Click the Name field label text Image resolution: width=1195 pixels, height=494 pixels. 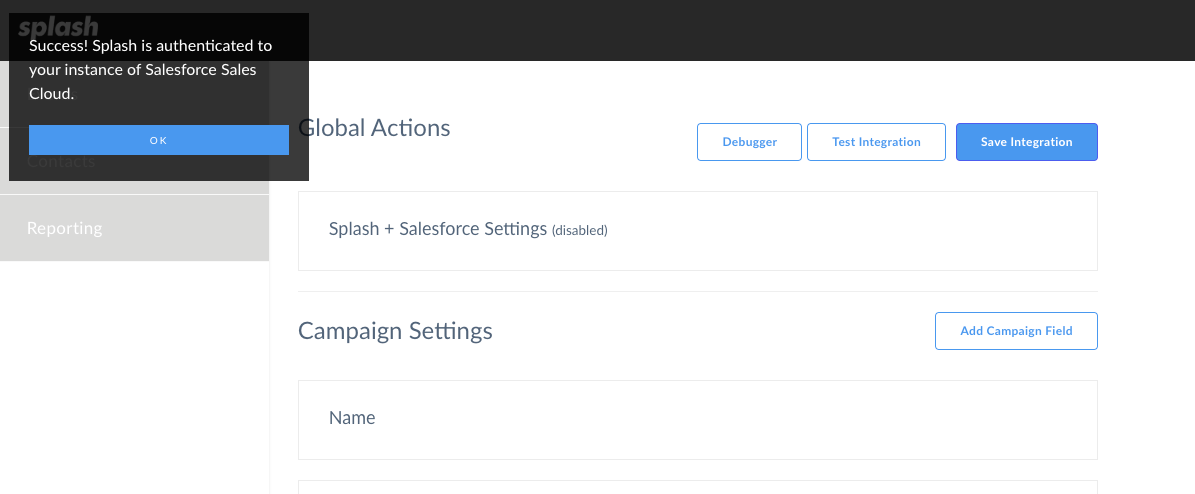pos(351,418)
